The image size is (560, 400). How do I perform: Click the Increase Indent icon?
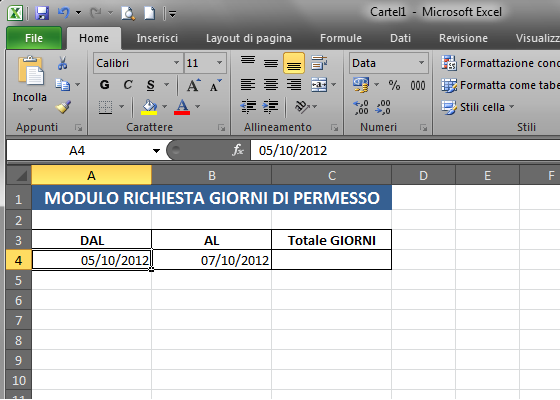tap(270, 107)
